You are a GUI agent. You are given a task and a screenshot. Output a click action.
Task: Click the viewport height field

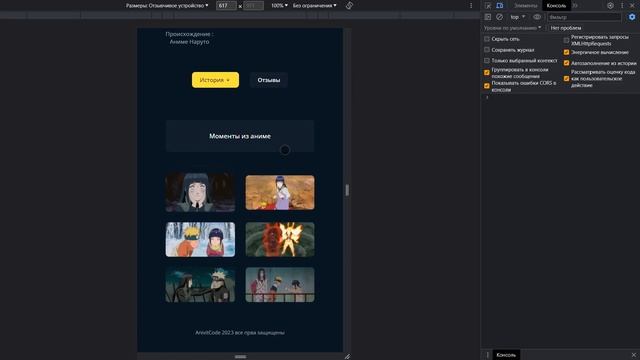(253, 6)
